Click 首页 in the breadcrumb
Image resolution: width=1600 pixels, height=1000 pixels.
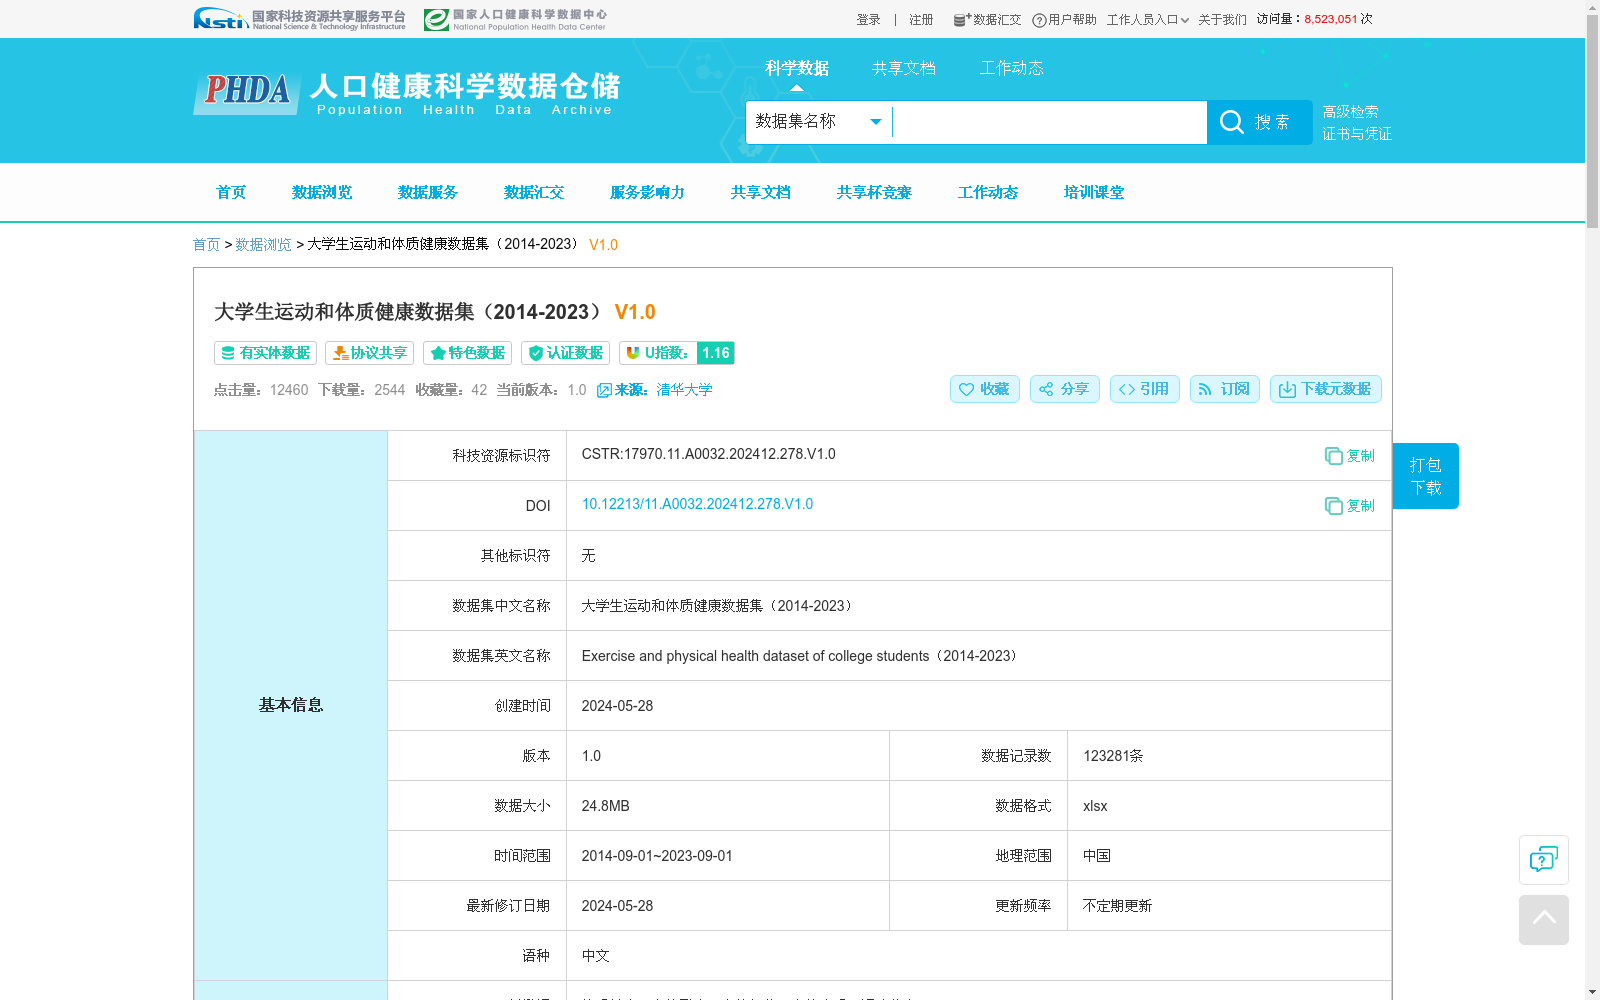point(206,245)
